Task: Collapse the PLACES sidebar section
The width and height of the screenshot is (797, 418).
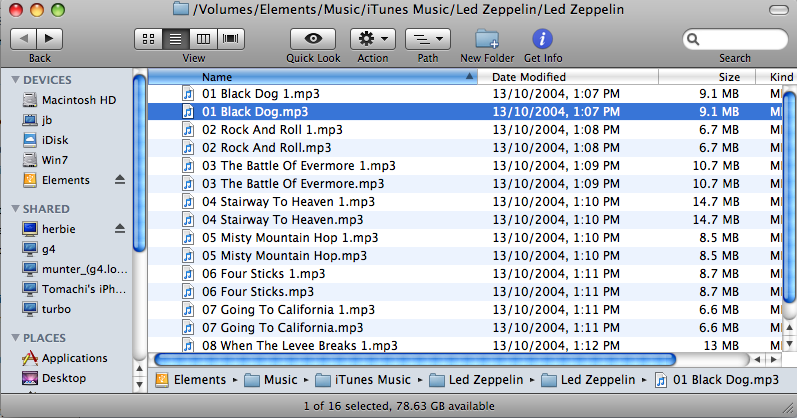Action: [15, 338]
